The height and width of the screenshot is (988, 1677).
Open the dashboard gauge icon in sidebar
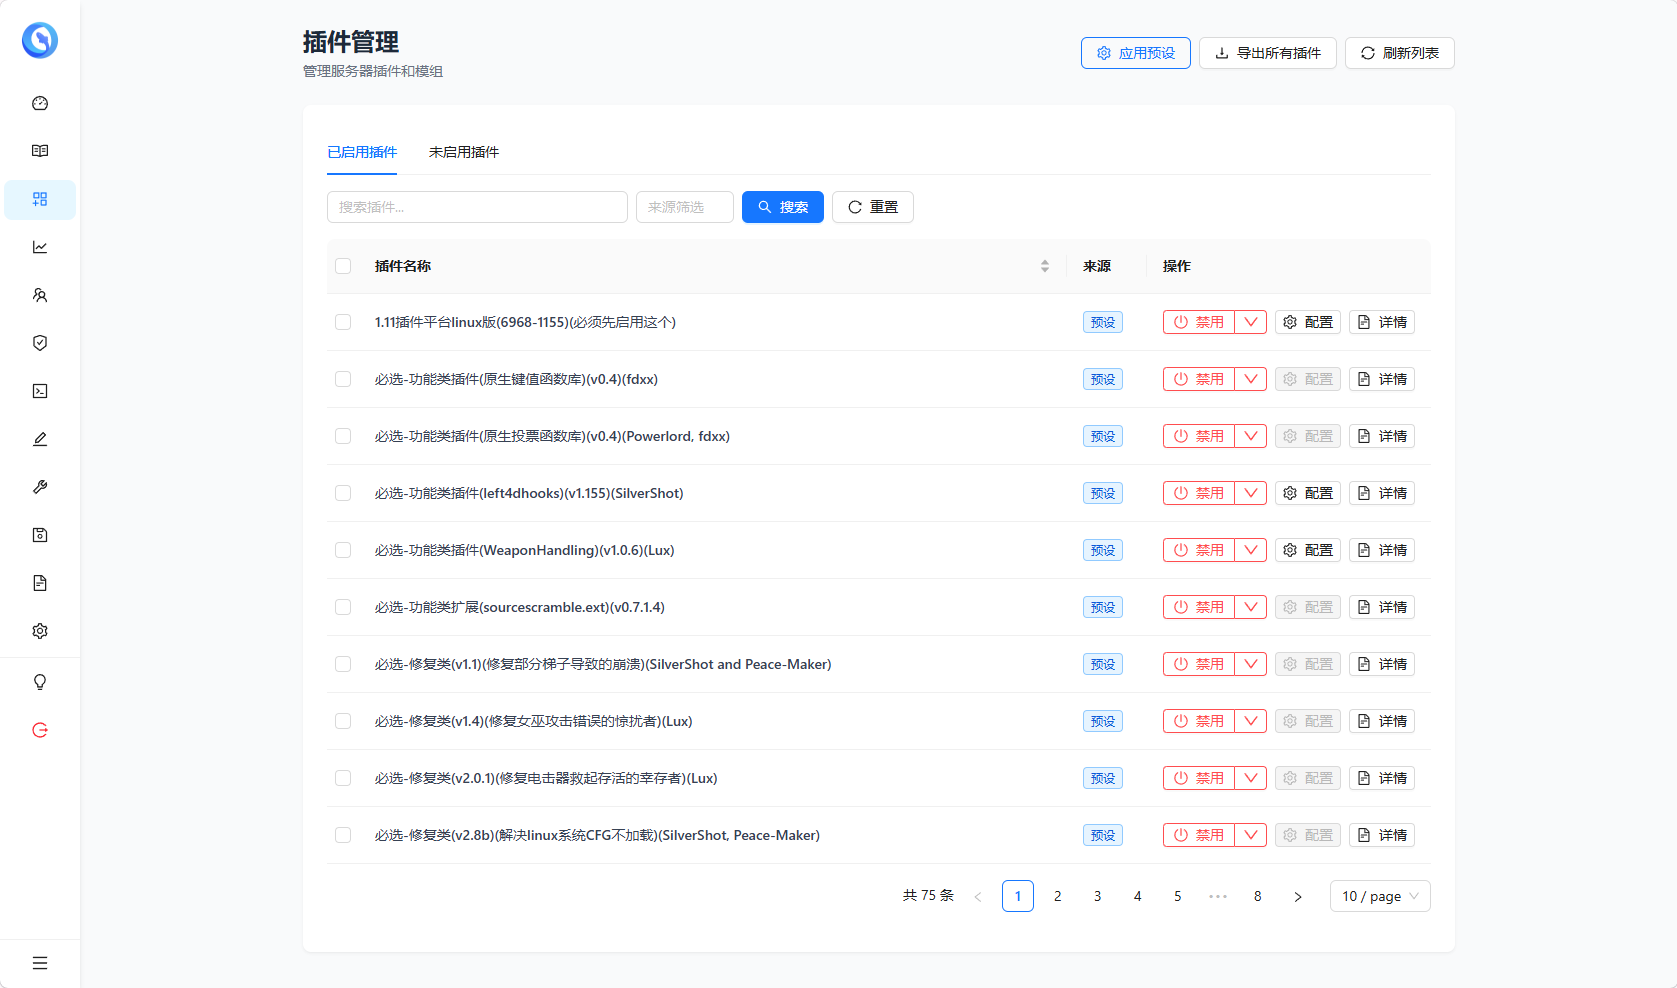(x=40, y=103)
